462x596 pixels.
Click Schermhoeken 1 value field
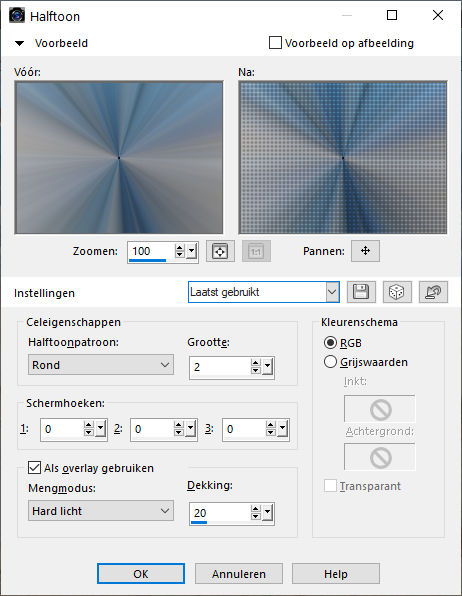[x=62, y=430]
